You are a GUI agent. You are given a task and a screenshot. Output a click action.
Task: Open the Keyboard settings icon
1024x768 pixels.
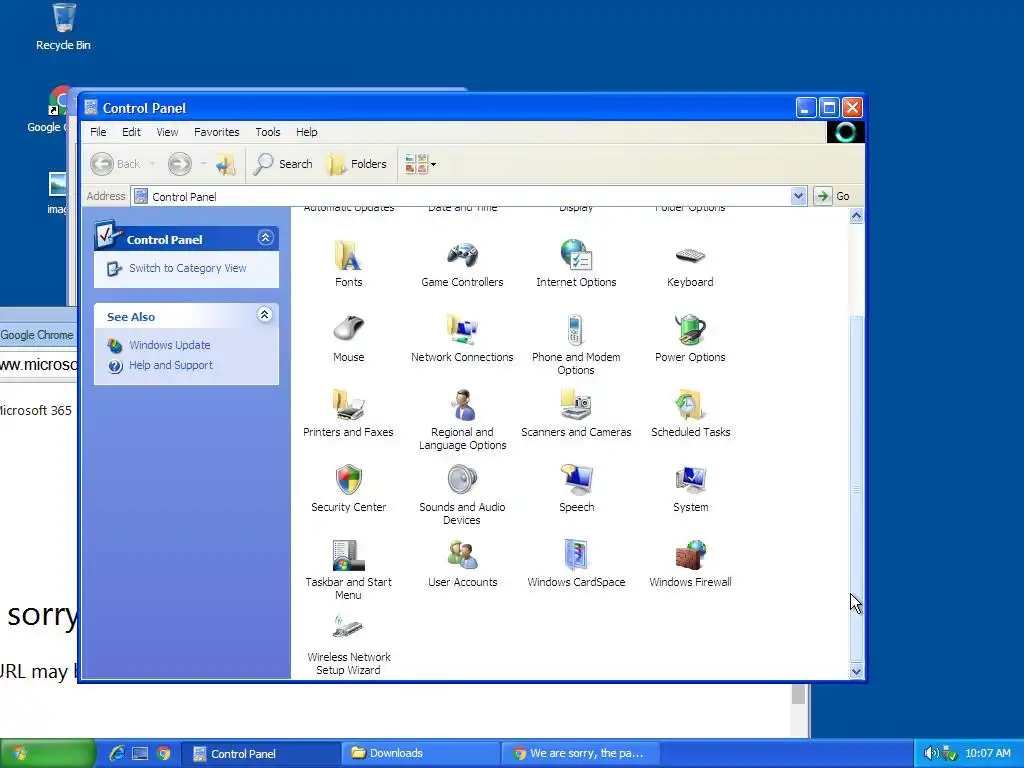690,264
